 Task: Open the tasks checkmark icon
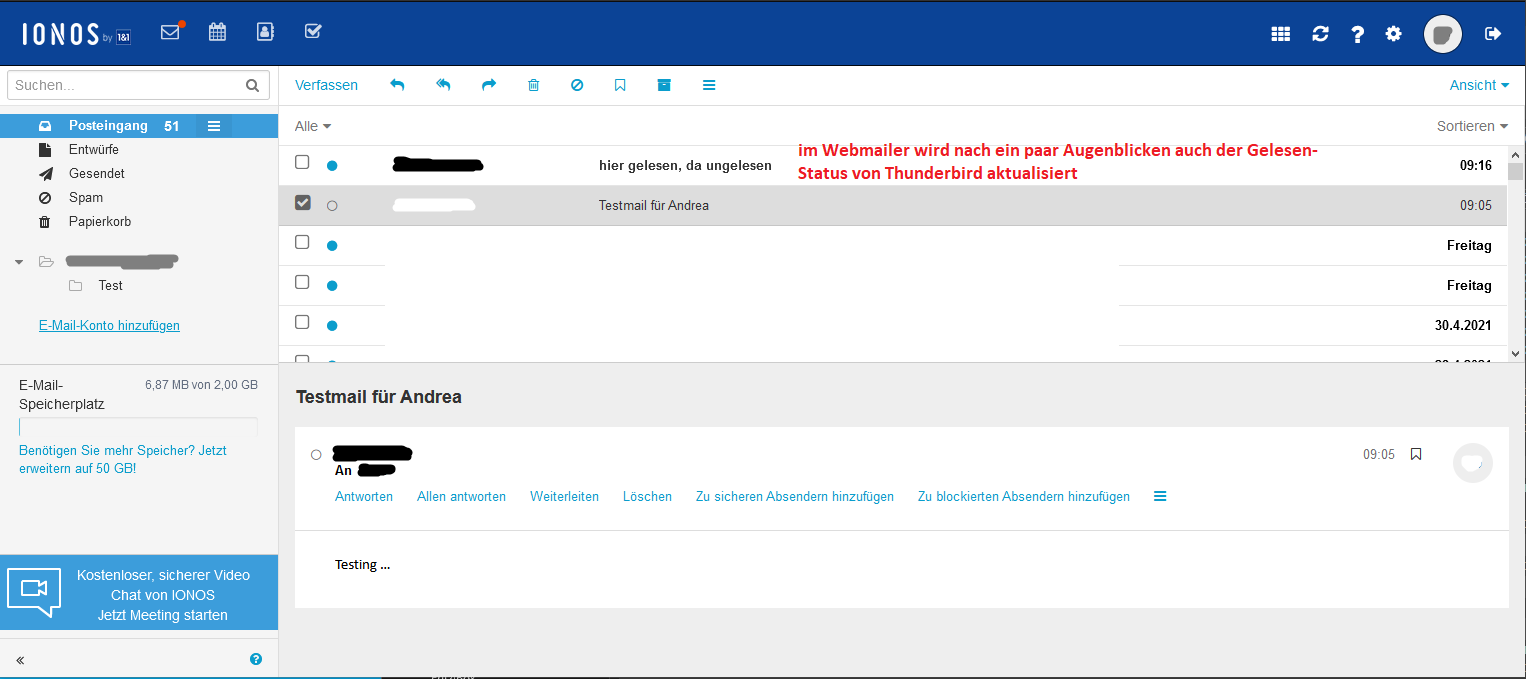[313, 32]
